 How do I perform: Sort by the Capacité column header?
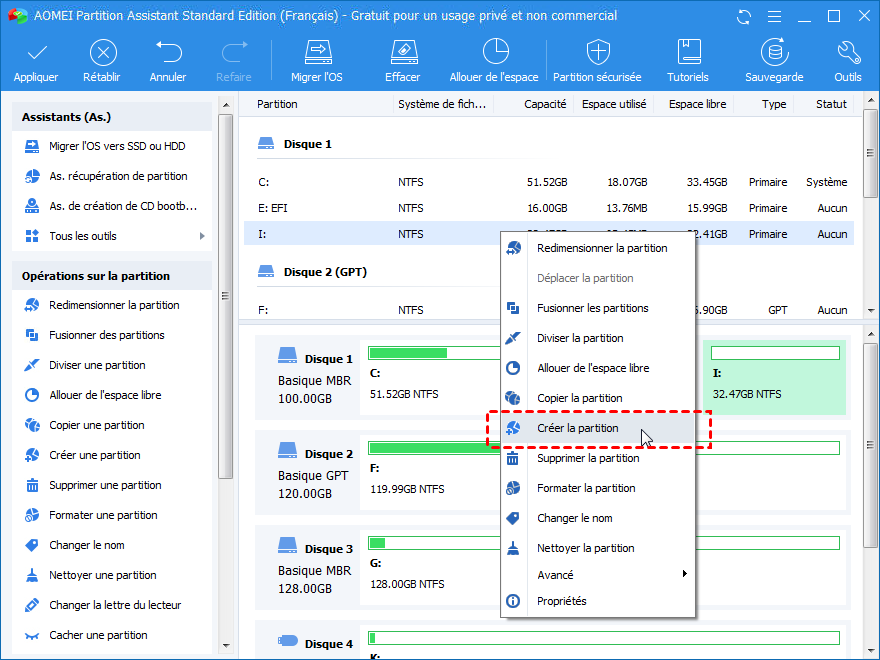pos(545,104)
